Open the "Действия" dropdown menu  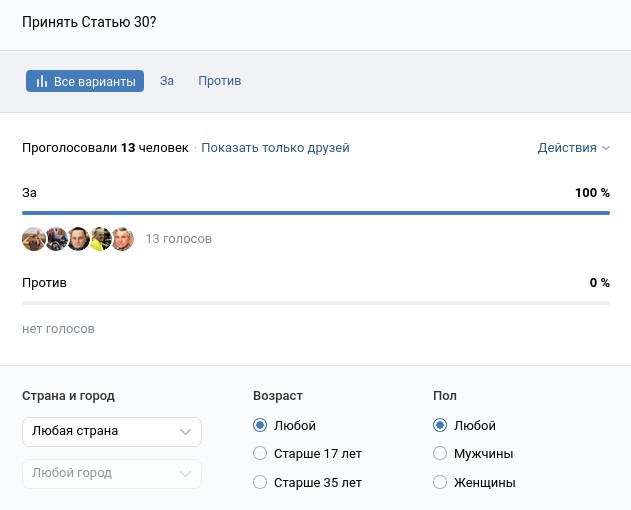[573, 148]
